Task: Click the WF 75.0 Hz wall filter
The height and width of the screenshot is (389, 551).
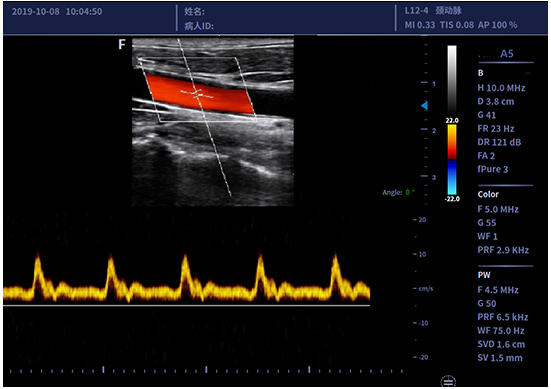Action: [500, 331]
